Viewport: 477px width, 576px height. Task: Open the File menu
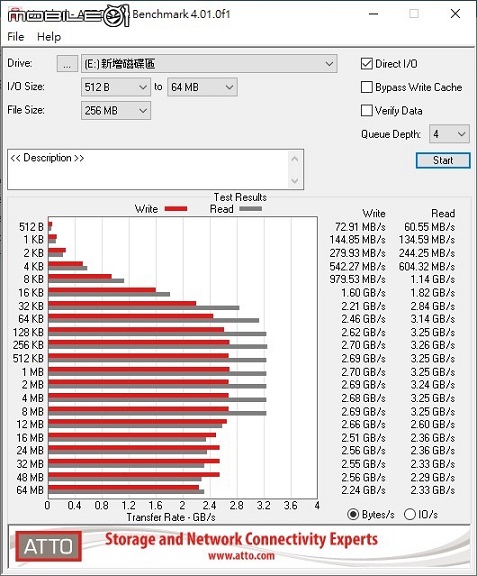point(15,37)
